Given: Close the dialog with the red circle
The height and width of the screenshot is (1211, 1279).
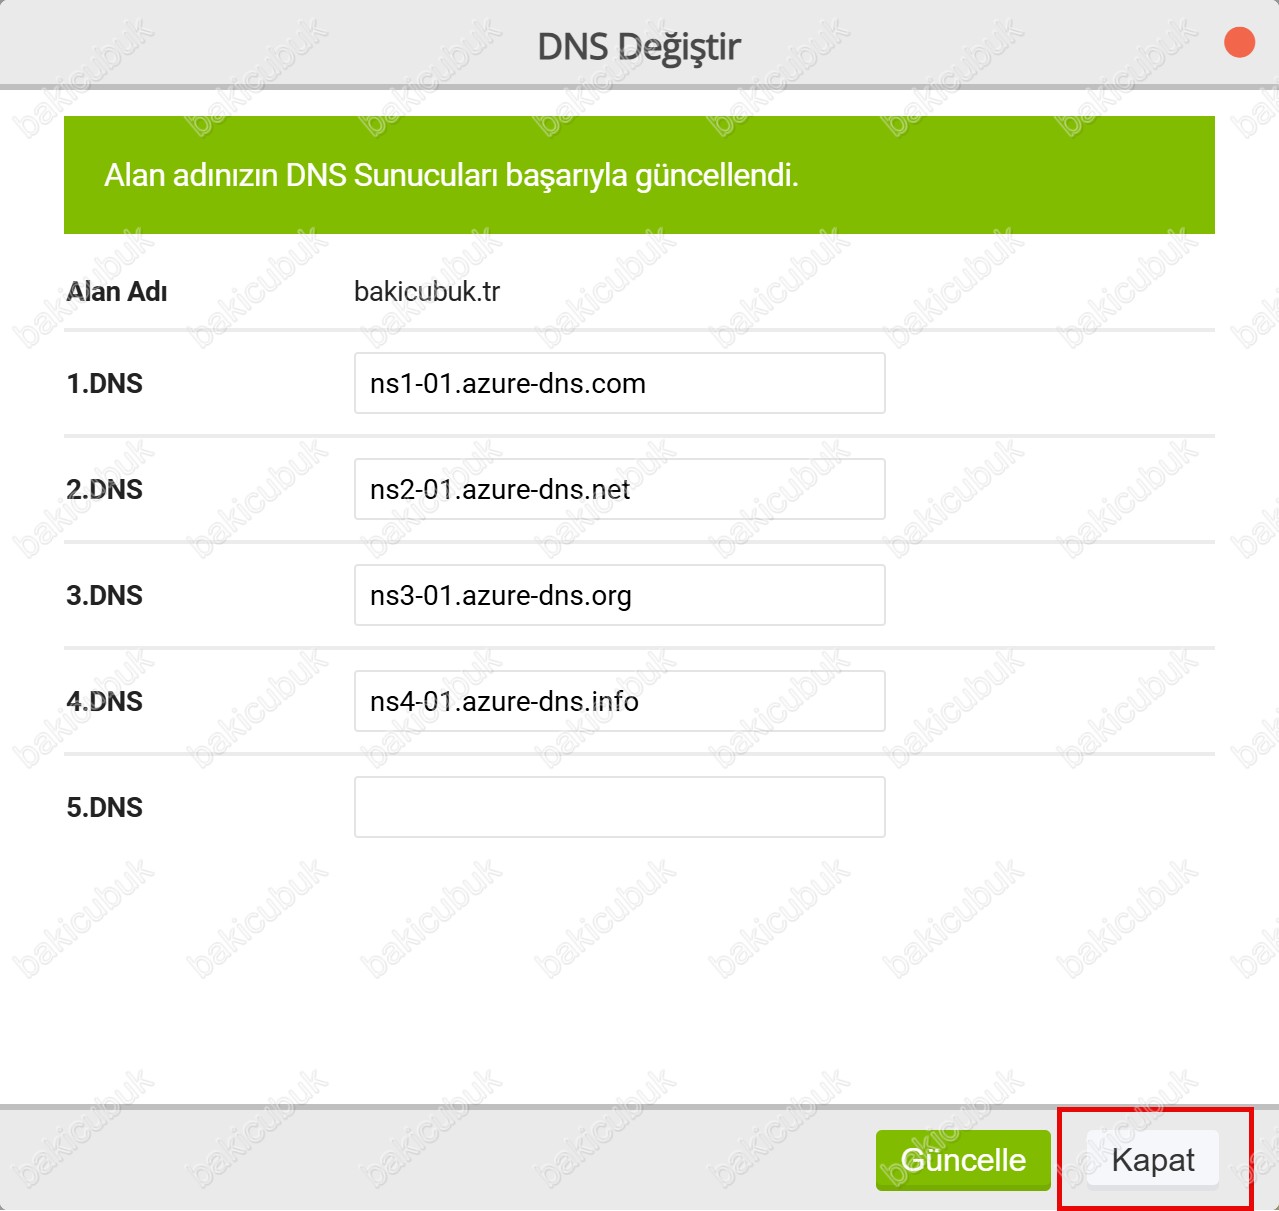Looking at the screenshot, I should point(1239,43).
